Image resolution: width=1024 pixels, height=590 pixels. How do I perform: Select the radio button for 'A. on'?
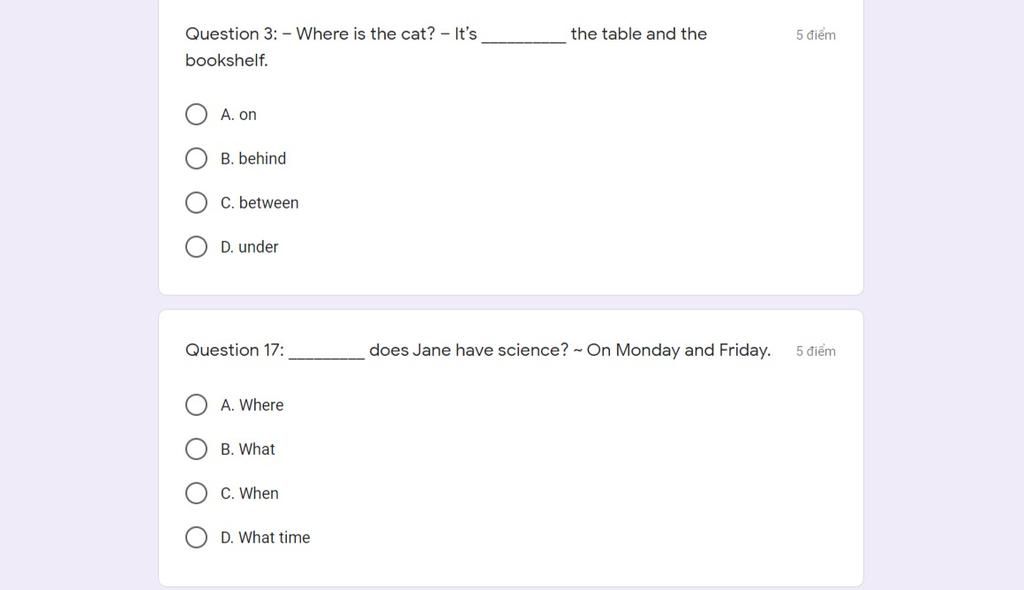click(196, 115)
